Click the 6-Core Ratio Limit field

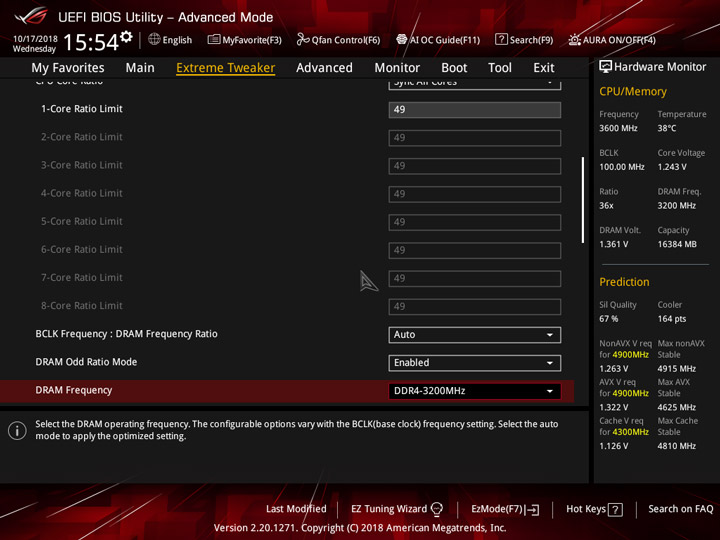coord(474,250)
